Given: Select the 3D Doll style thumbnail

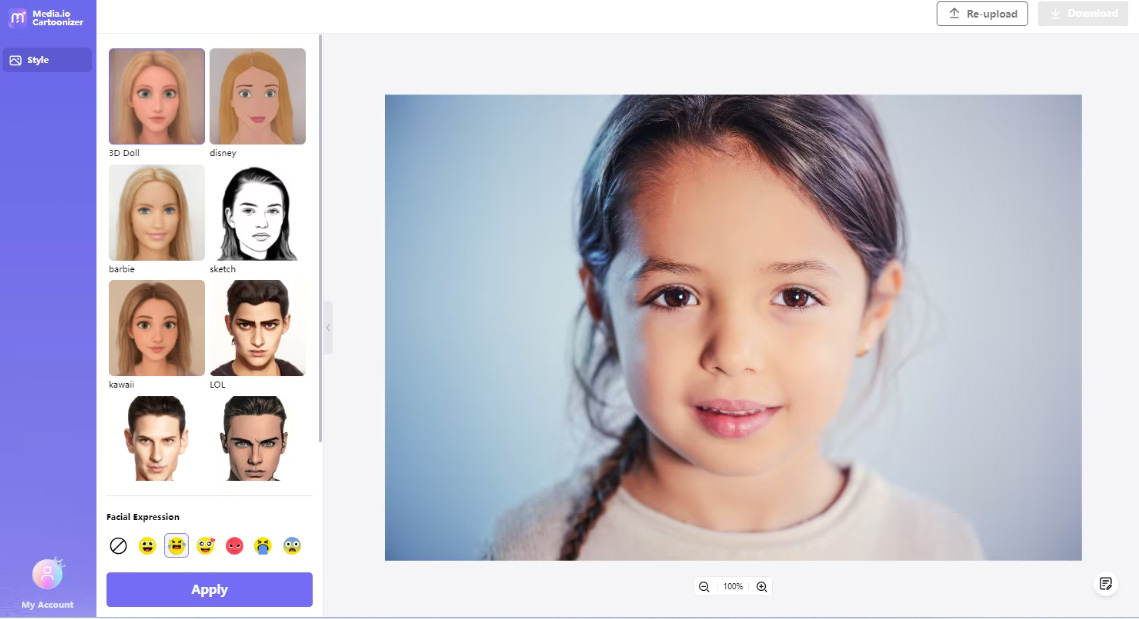Looking at the screenshot, I should tap(157, 96).
